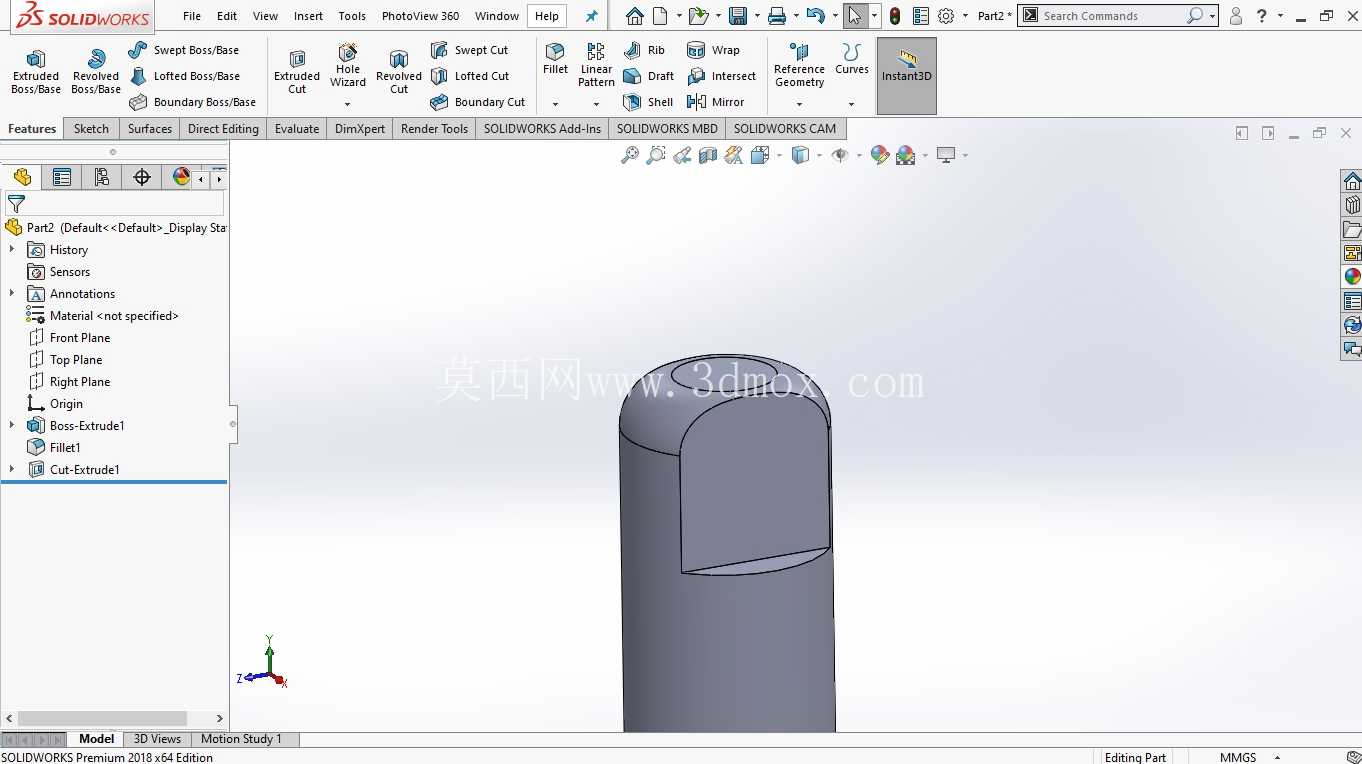Open the Tools menu
1362x764 pixels.
pos(352,16)
